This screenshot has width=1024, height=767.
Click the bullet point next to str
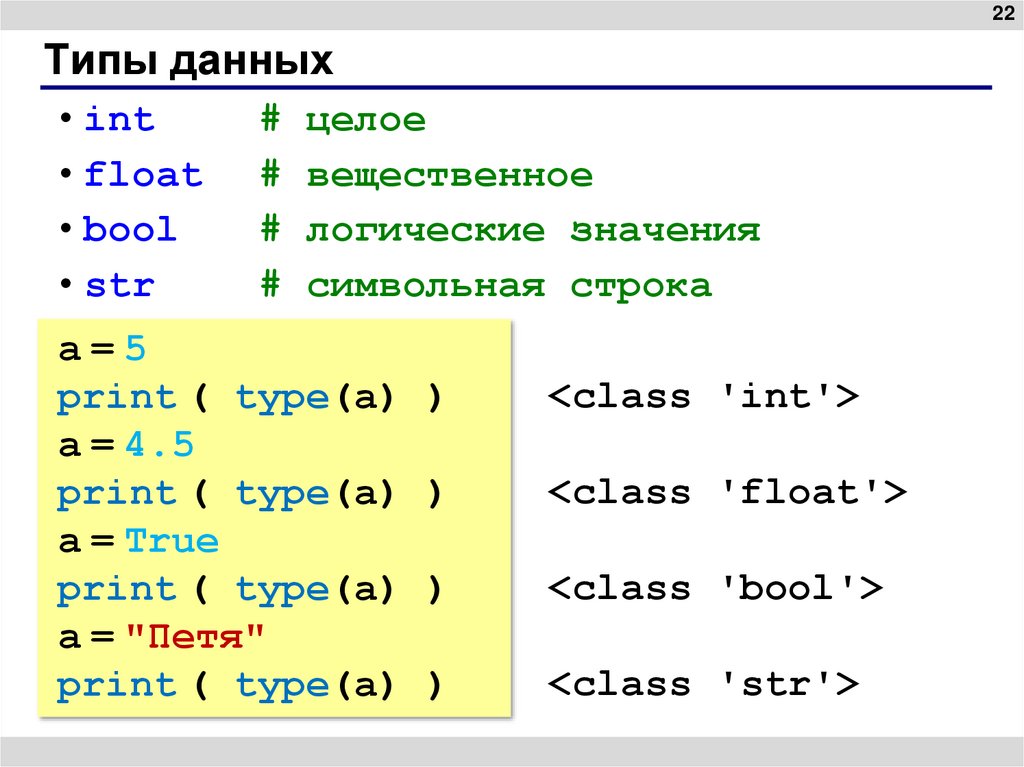point(65,284)
